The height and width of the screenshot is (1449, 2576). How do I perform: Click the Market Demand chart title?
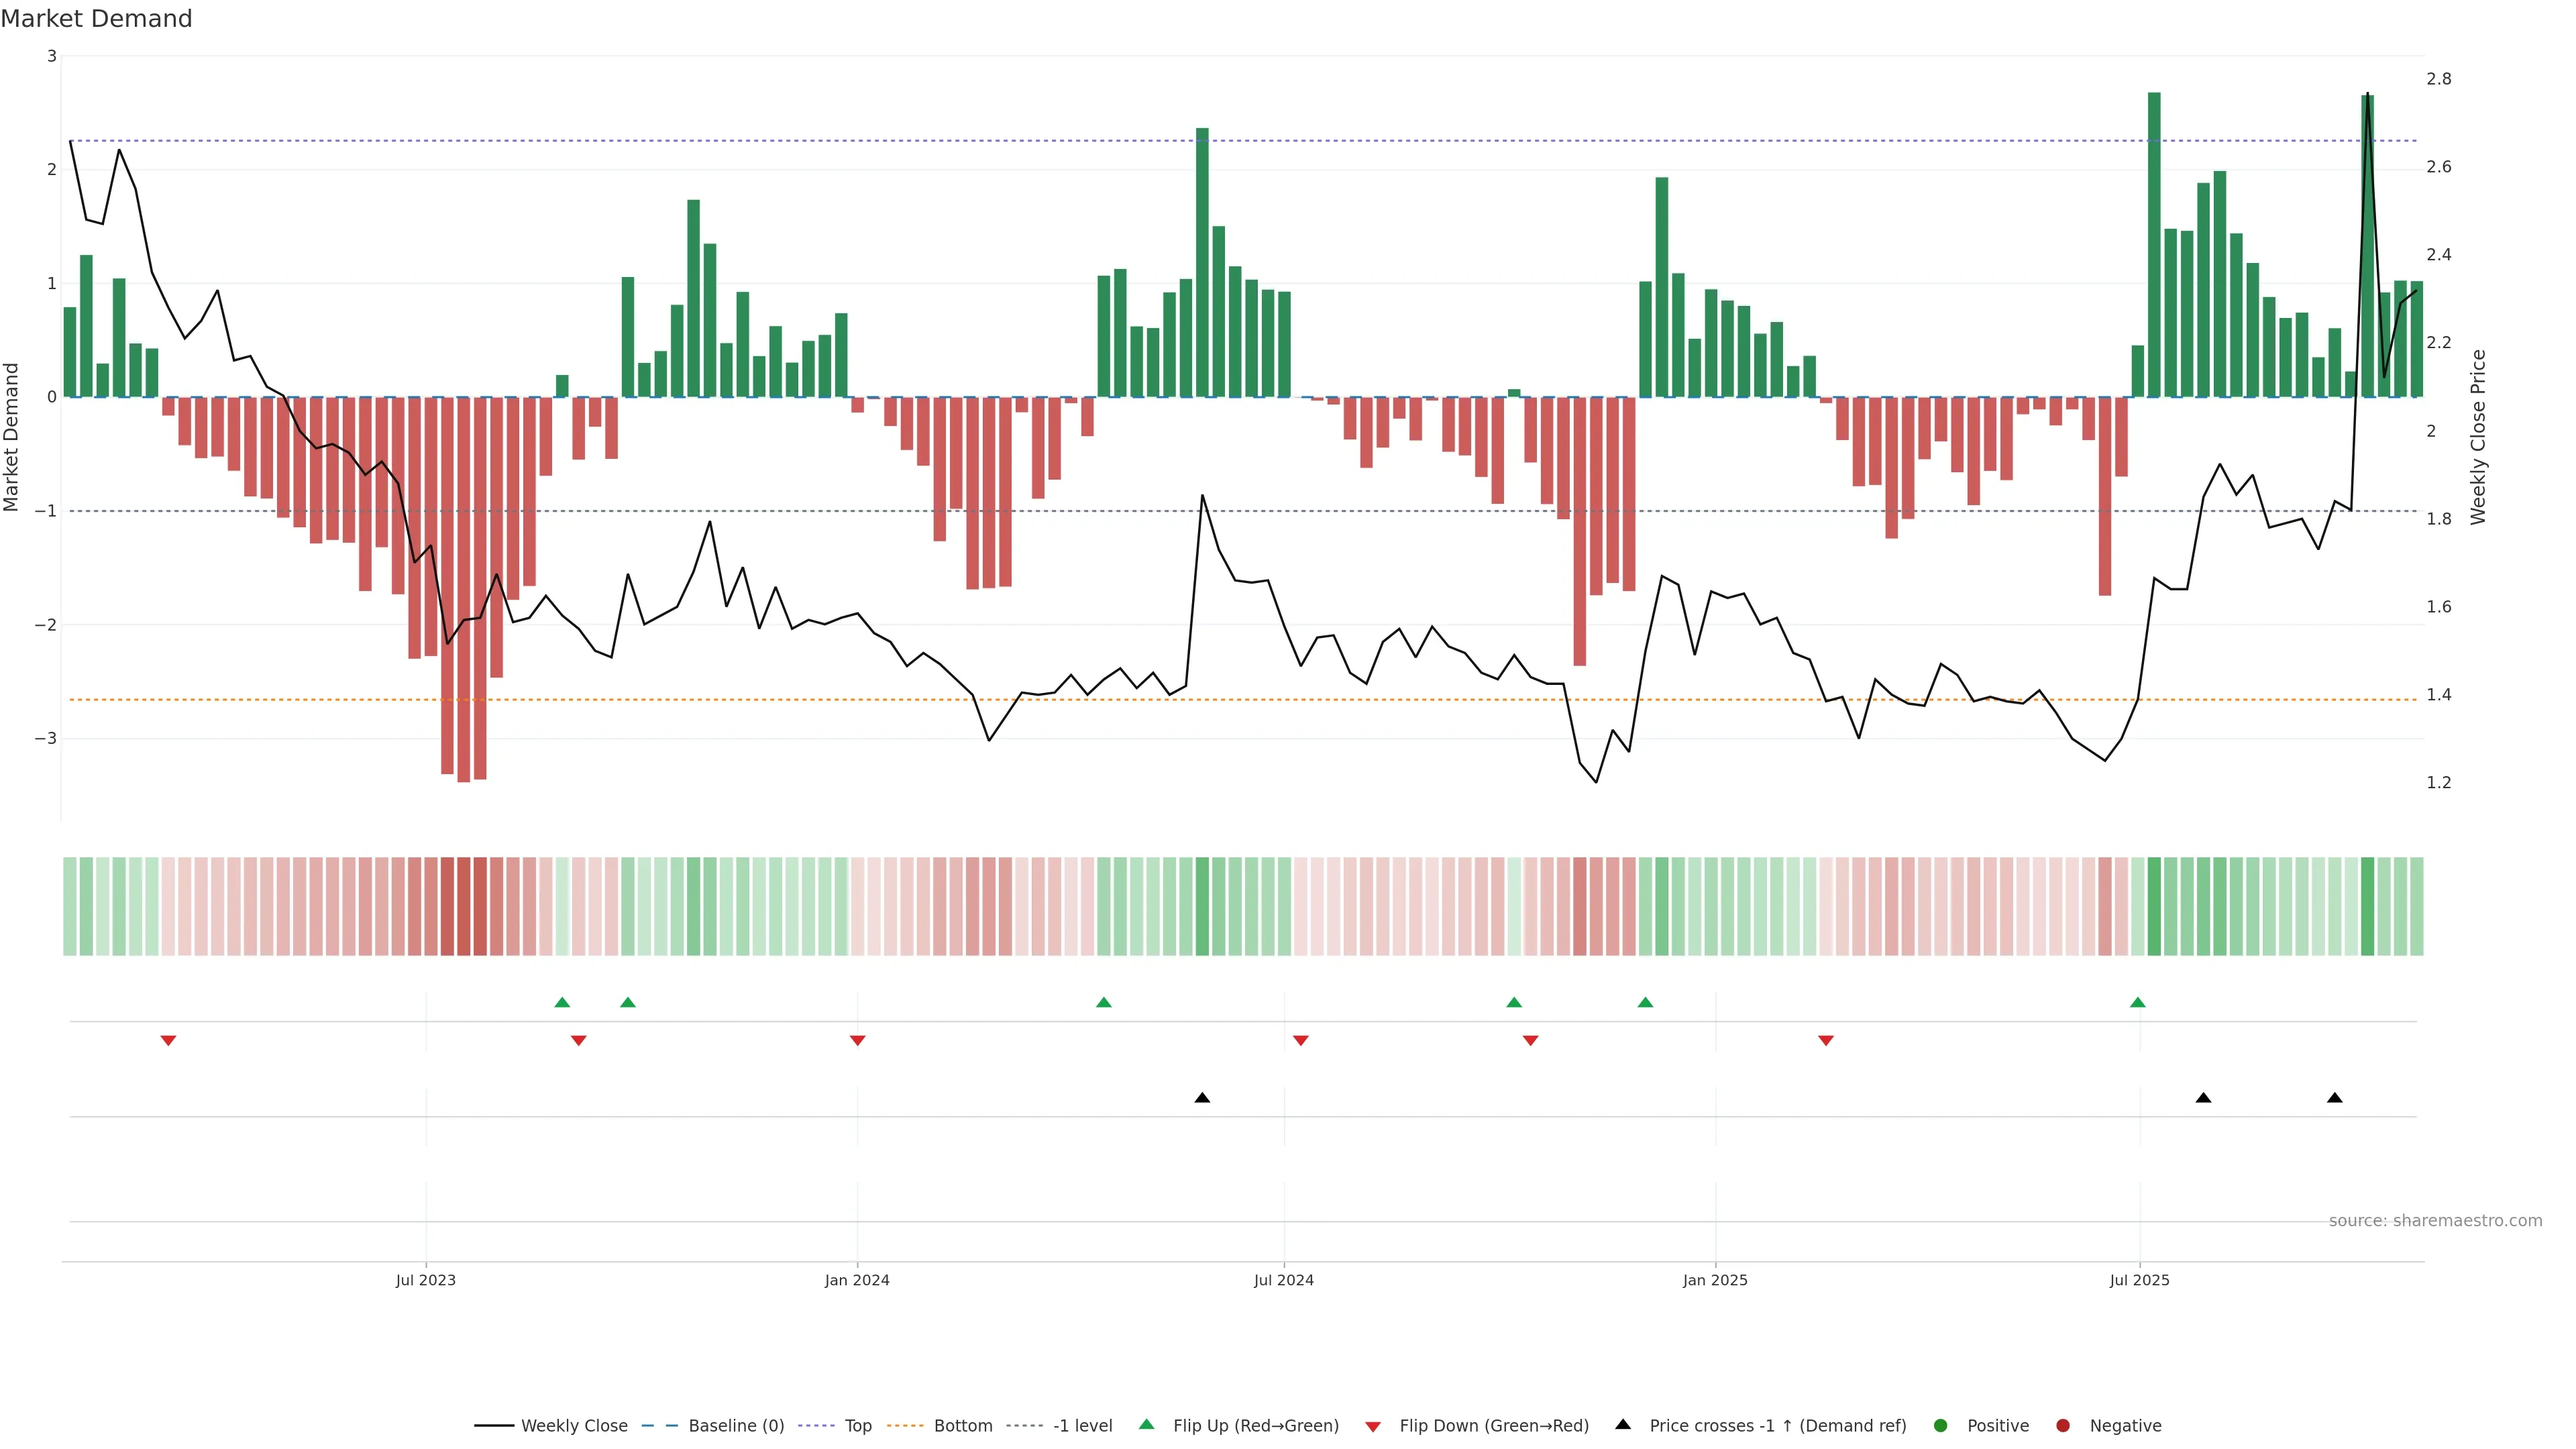pos(97,19)
